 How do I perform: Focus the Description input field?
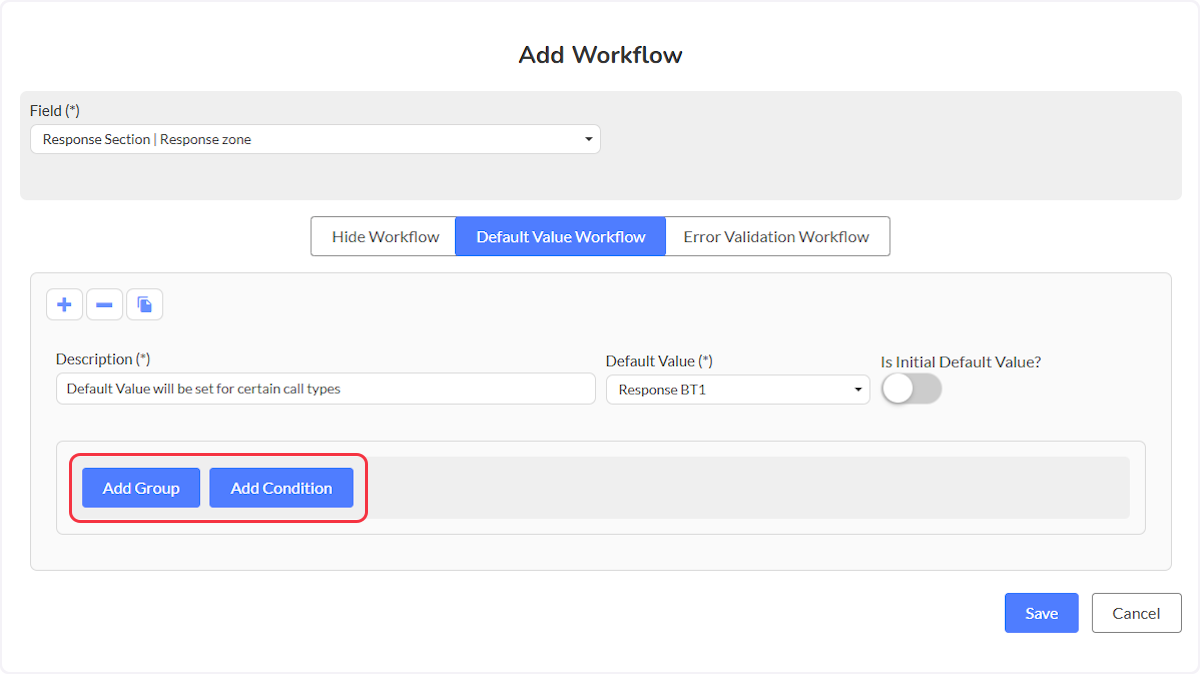(326, 389)
